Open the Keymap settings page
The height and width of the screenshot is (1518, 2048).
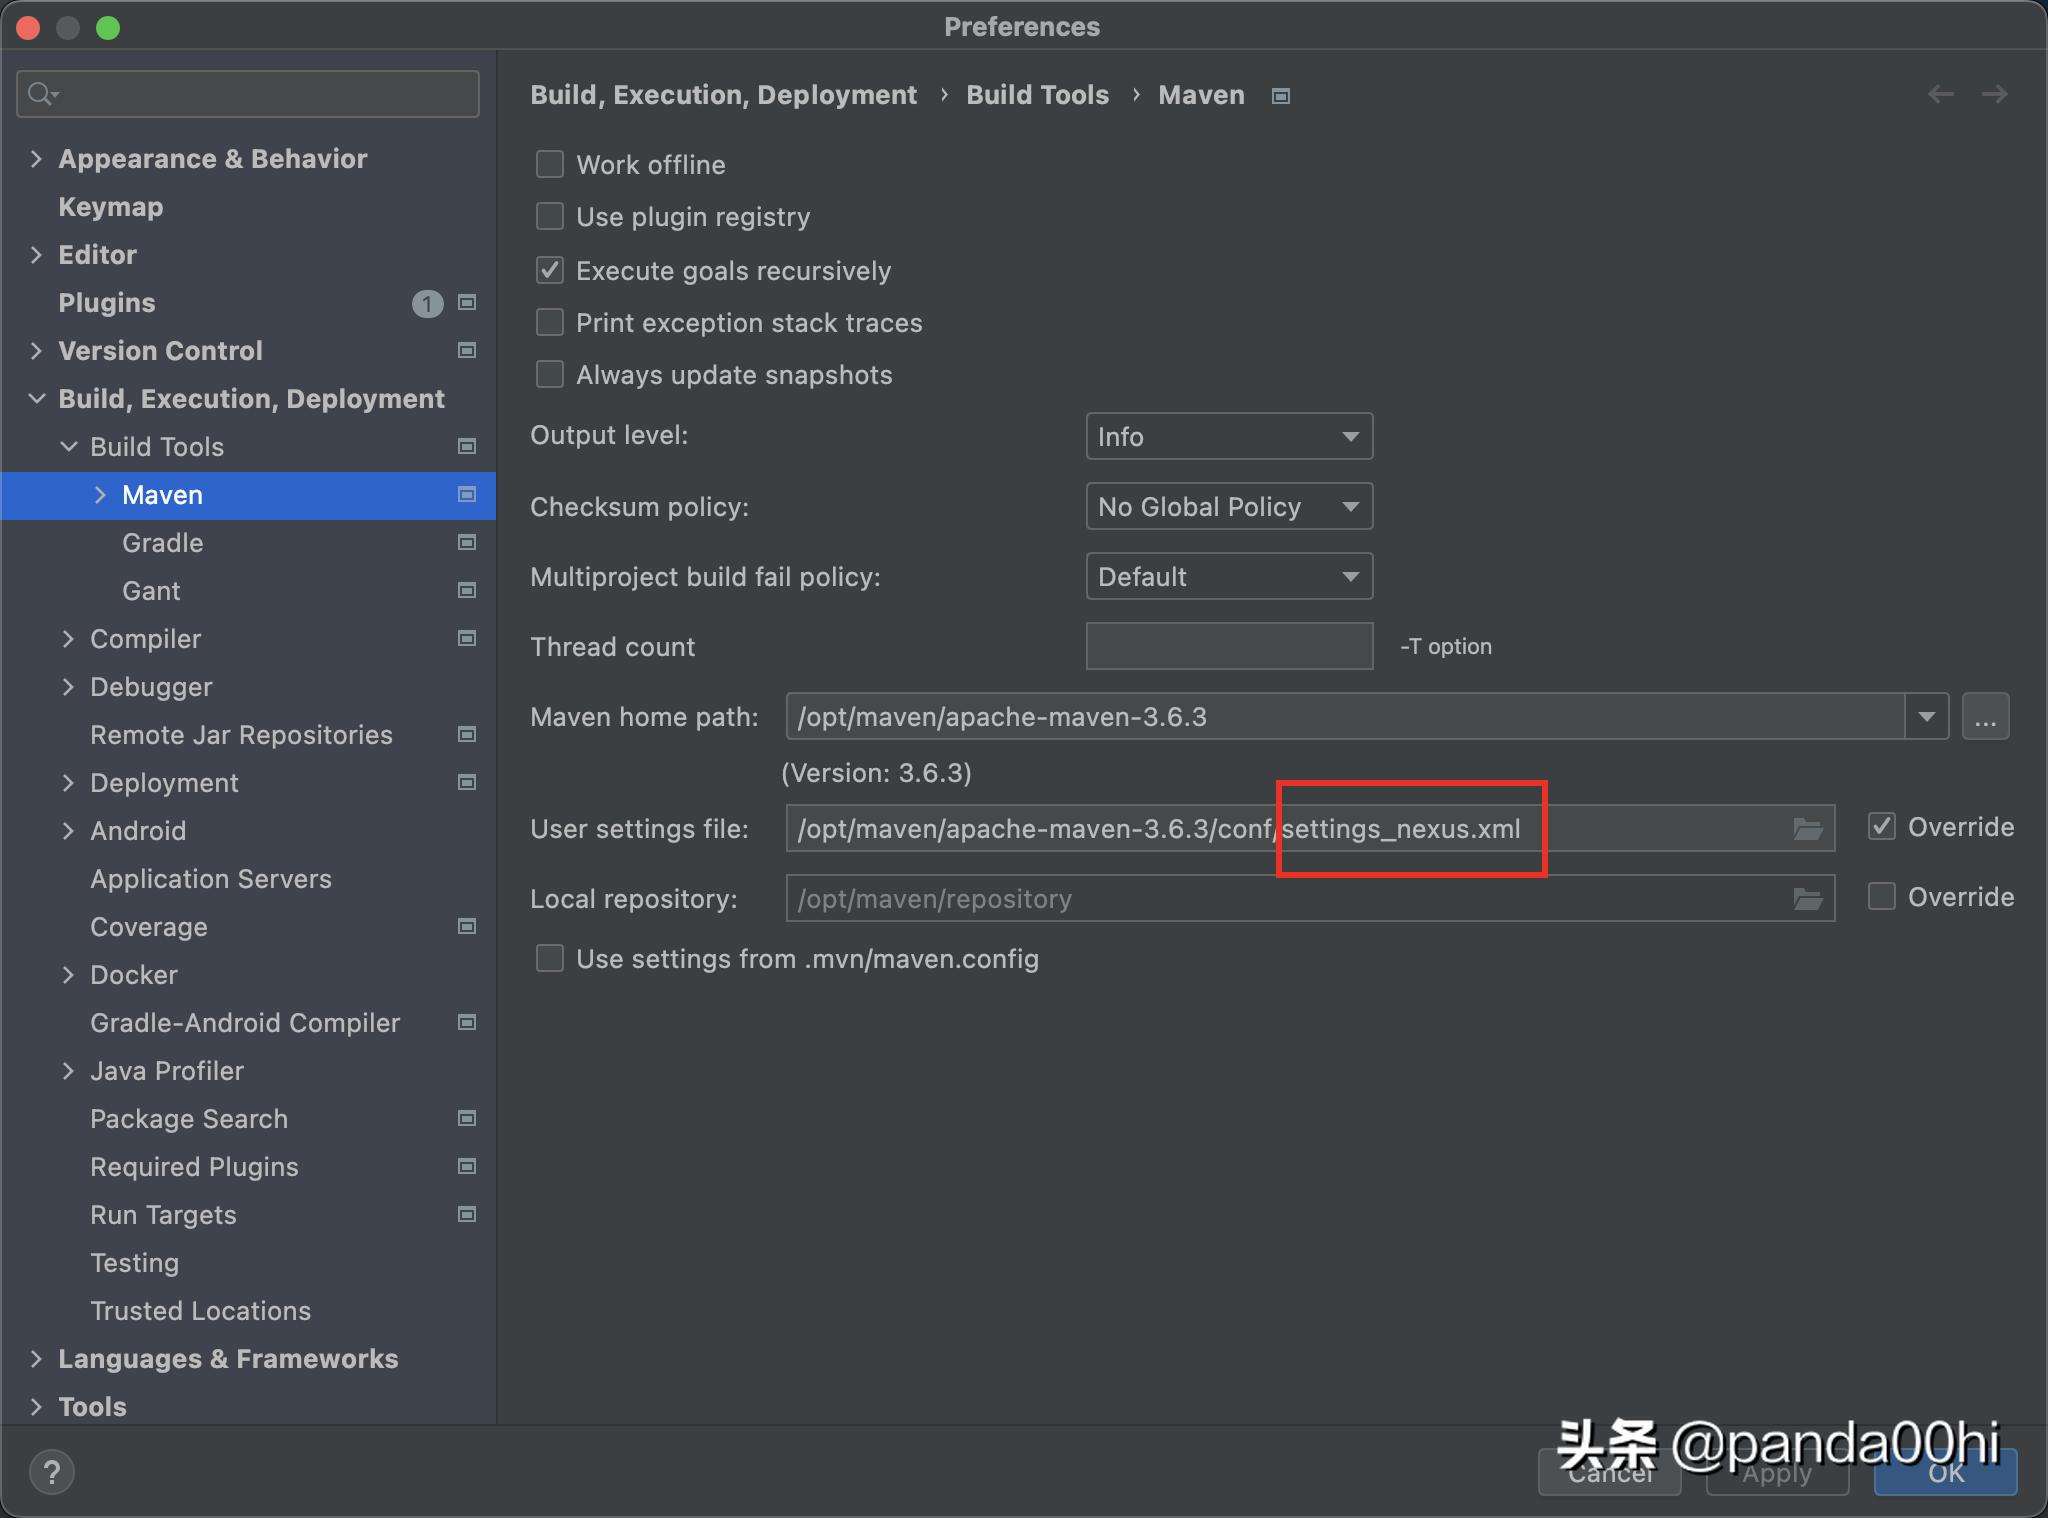pyautogui.click(x=110, y=207)
